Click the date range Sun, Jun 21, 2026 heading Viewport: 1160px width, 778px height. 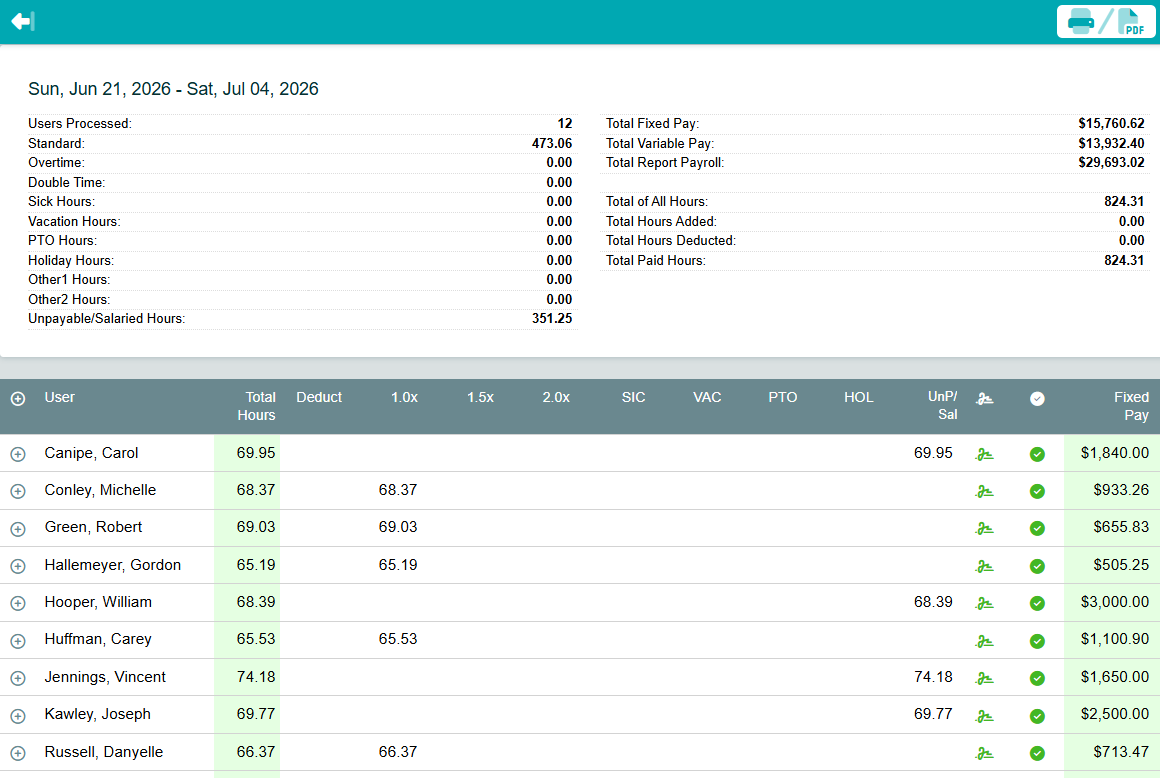(x=173, y=89)
